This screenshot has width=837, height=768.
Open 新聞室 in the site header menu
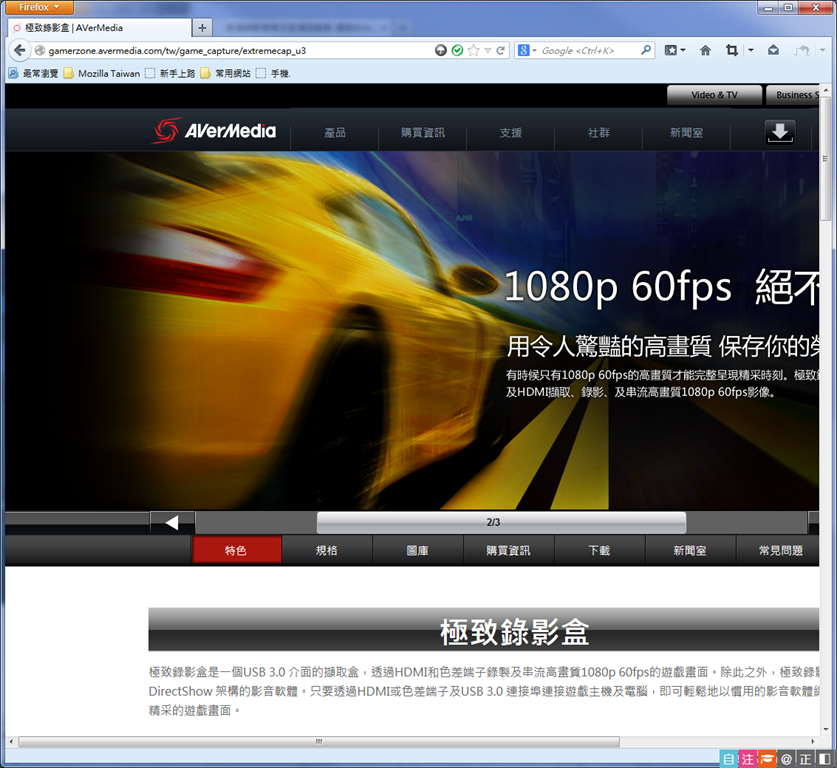[x=686, y=132]
